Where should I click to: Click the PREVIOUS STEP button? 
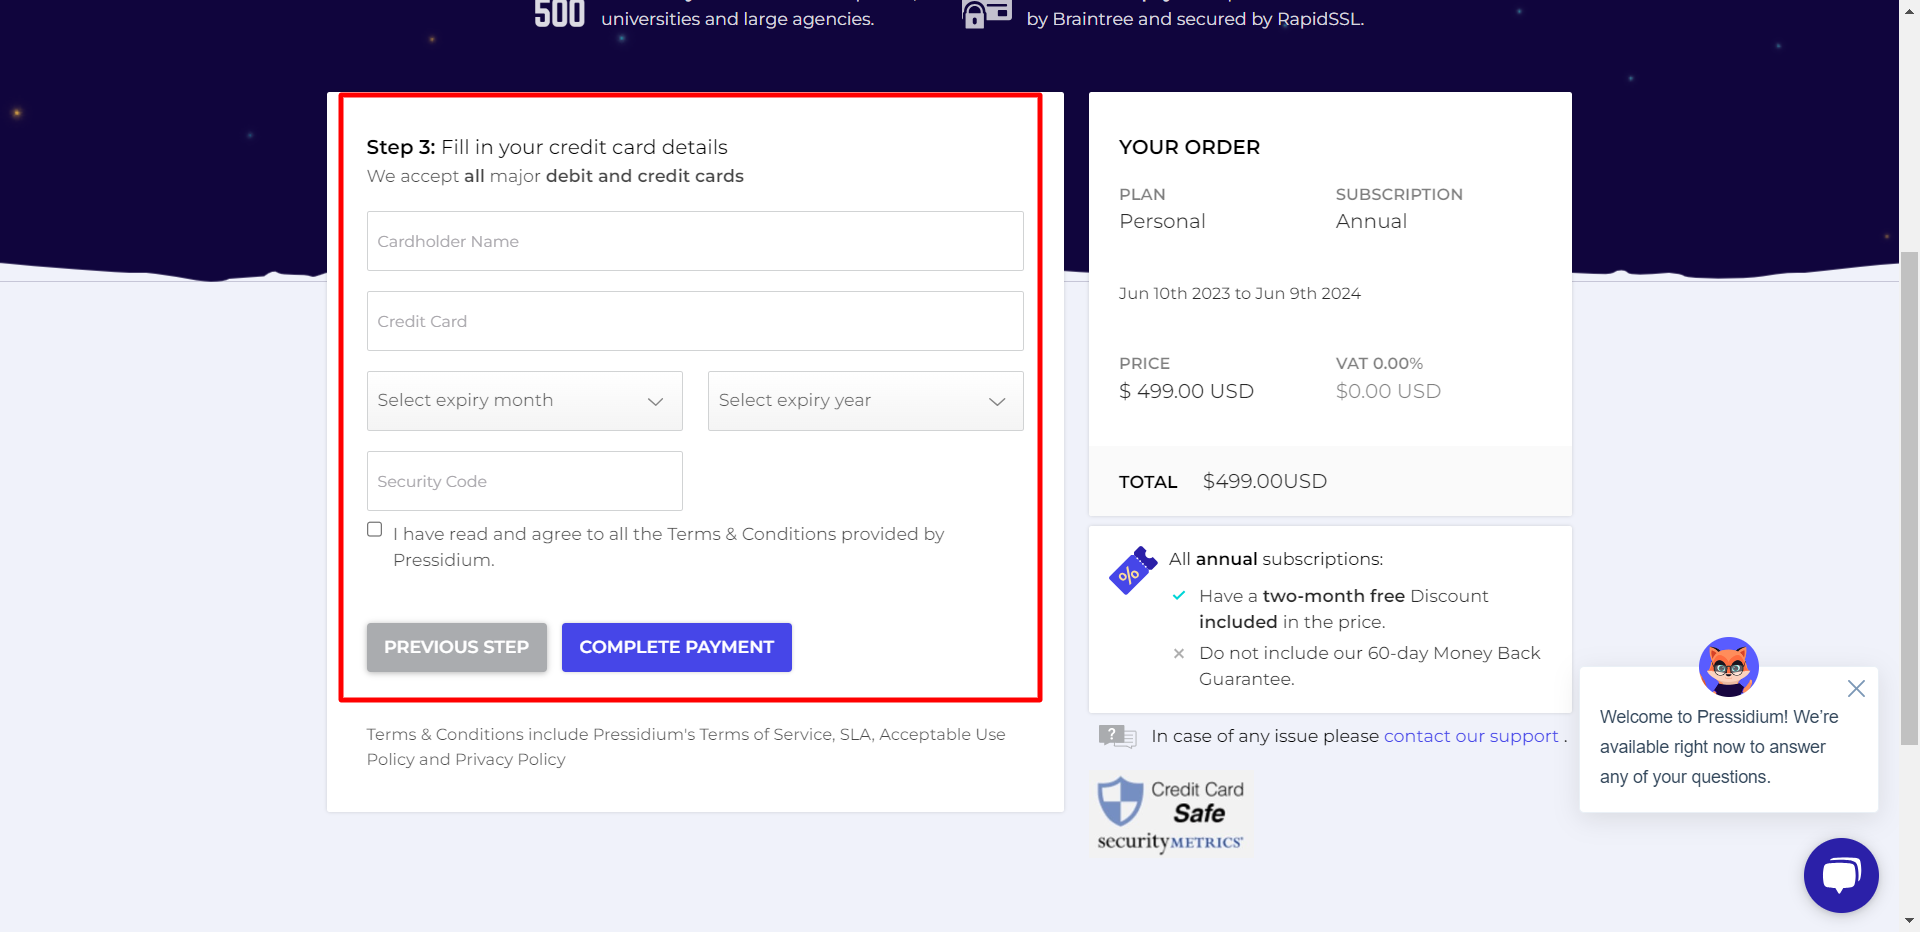coord(456,647)
